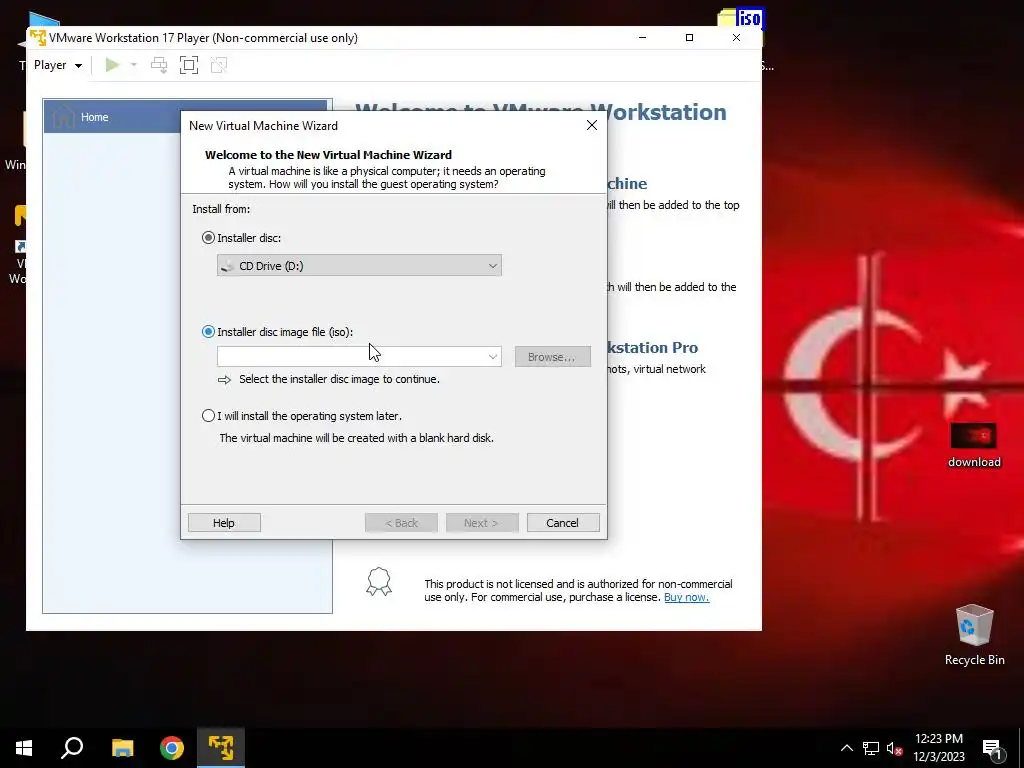
Task: Open the Player menu
Action: click(x=57, y=65)
